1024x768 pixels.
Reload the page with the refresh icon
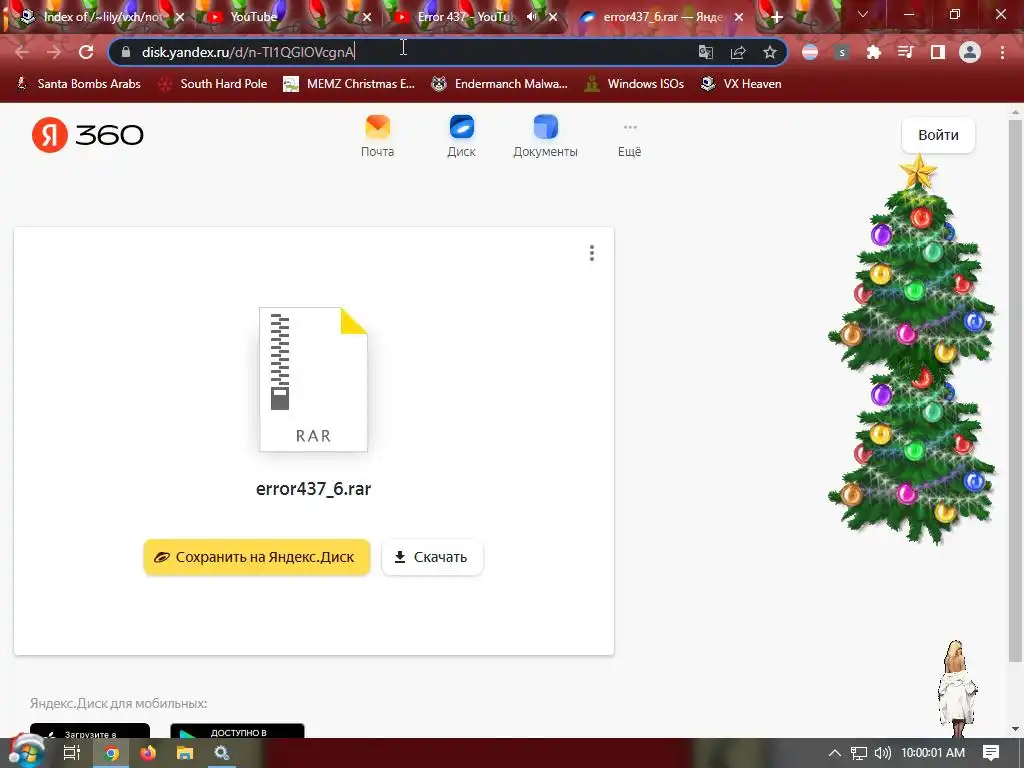[x=86, y=52]
